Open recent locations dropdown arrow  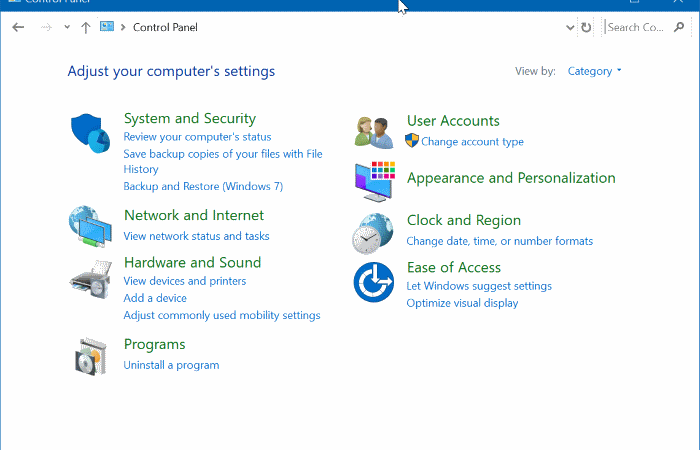(x=67, y=27)
